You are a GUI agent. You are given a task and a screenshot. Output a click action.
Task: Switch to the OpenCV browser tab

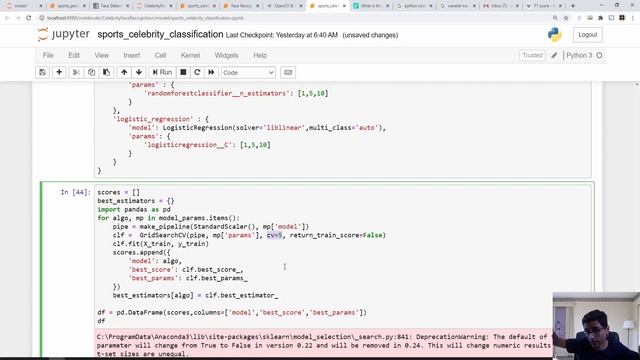283,6
